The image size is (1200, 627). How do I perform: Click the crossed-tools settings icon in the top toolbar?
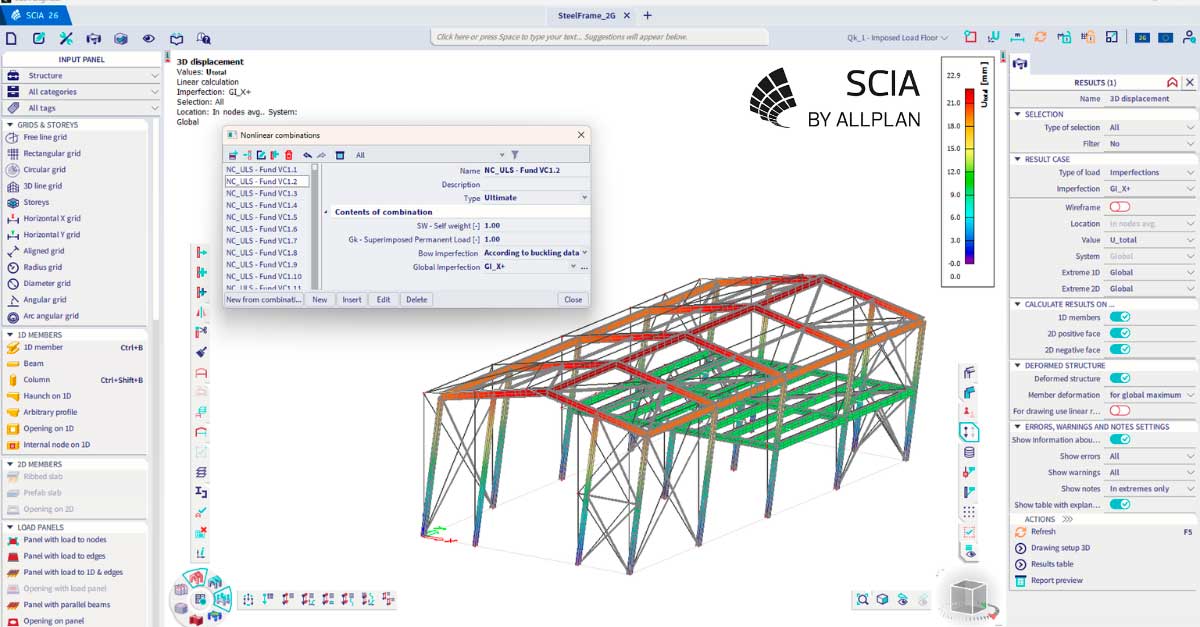pyautogui.click(x=66, y=38)
